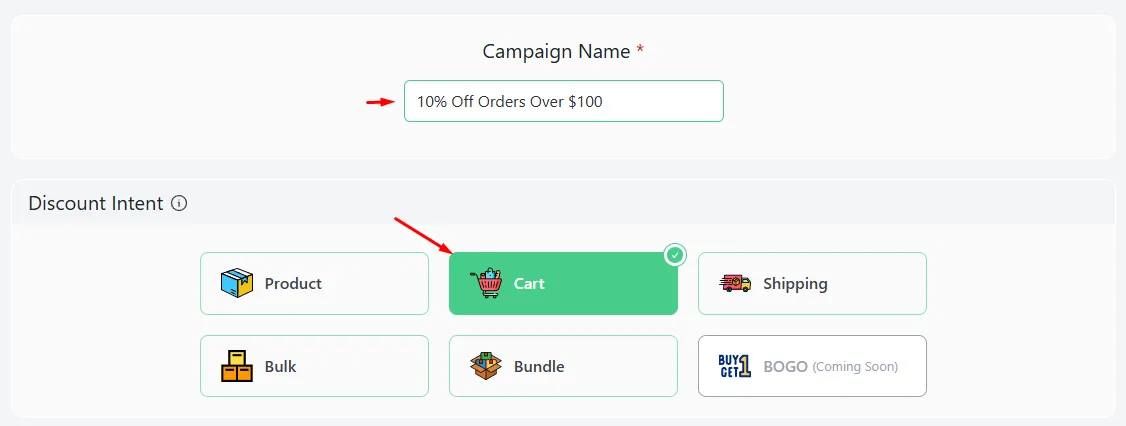
Task: Click the blue box Product icon
Action: (x=237, y=283)
